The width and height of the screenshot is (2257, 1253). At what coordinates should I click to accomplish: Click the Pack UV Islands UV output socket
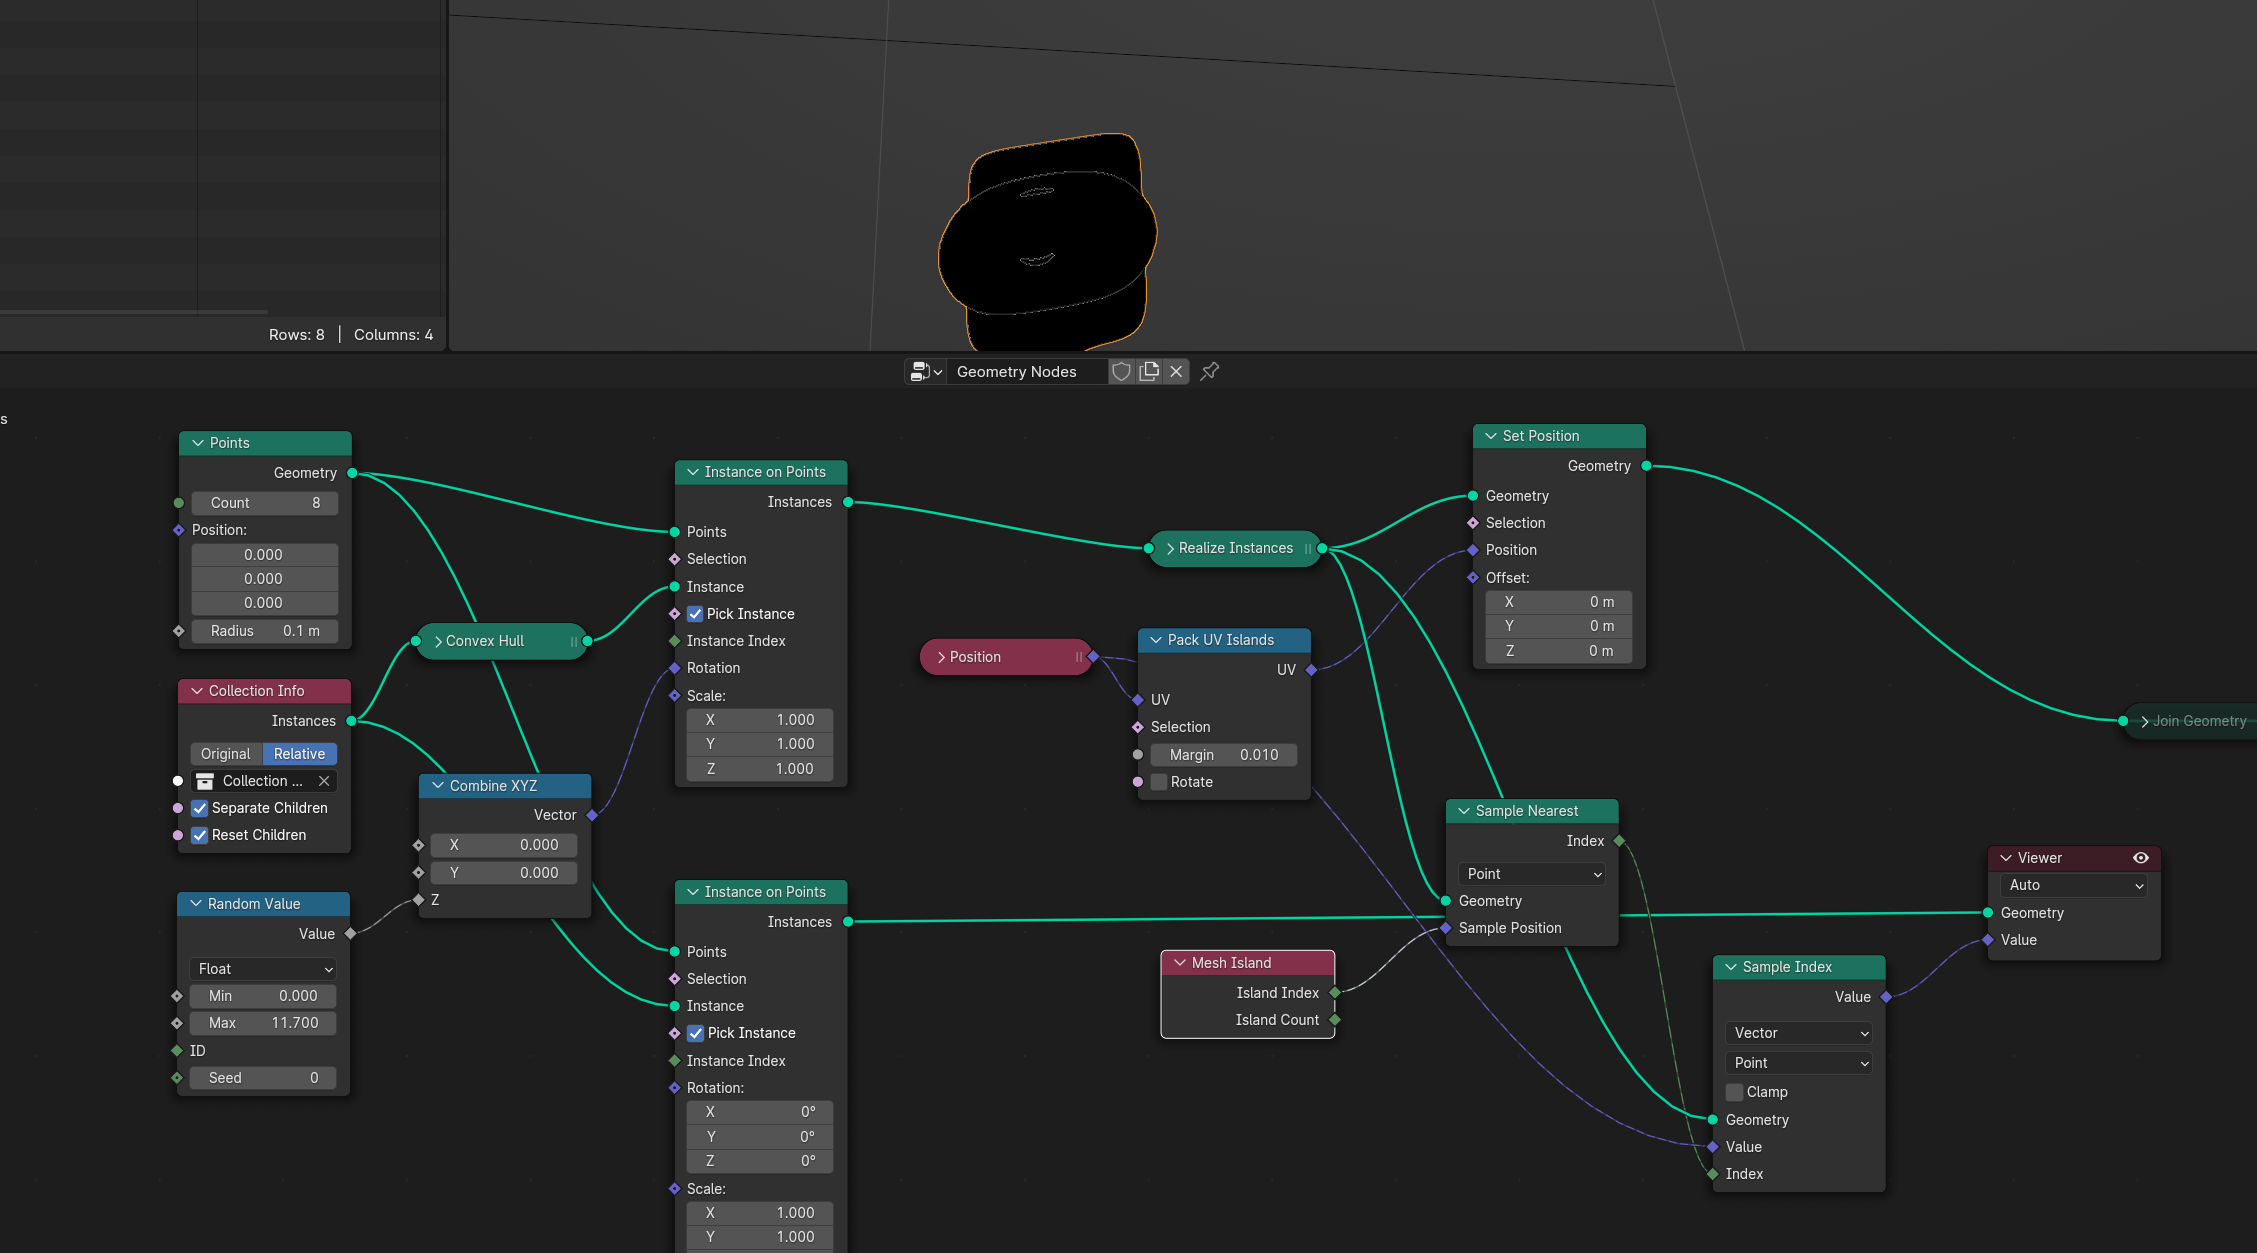[1311, 670]
